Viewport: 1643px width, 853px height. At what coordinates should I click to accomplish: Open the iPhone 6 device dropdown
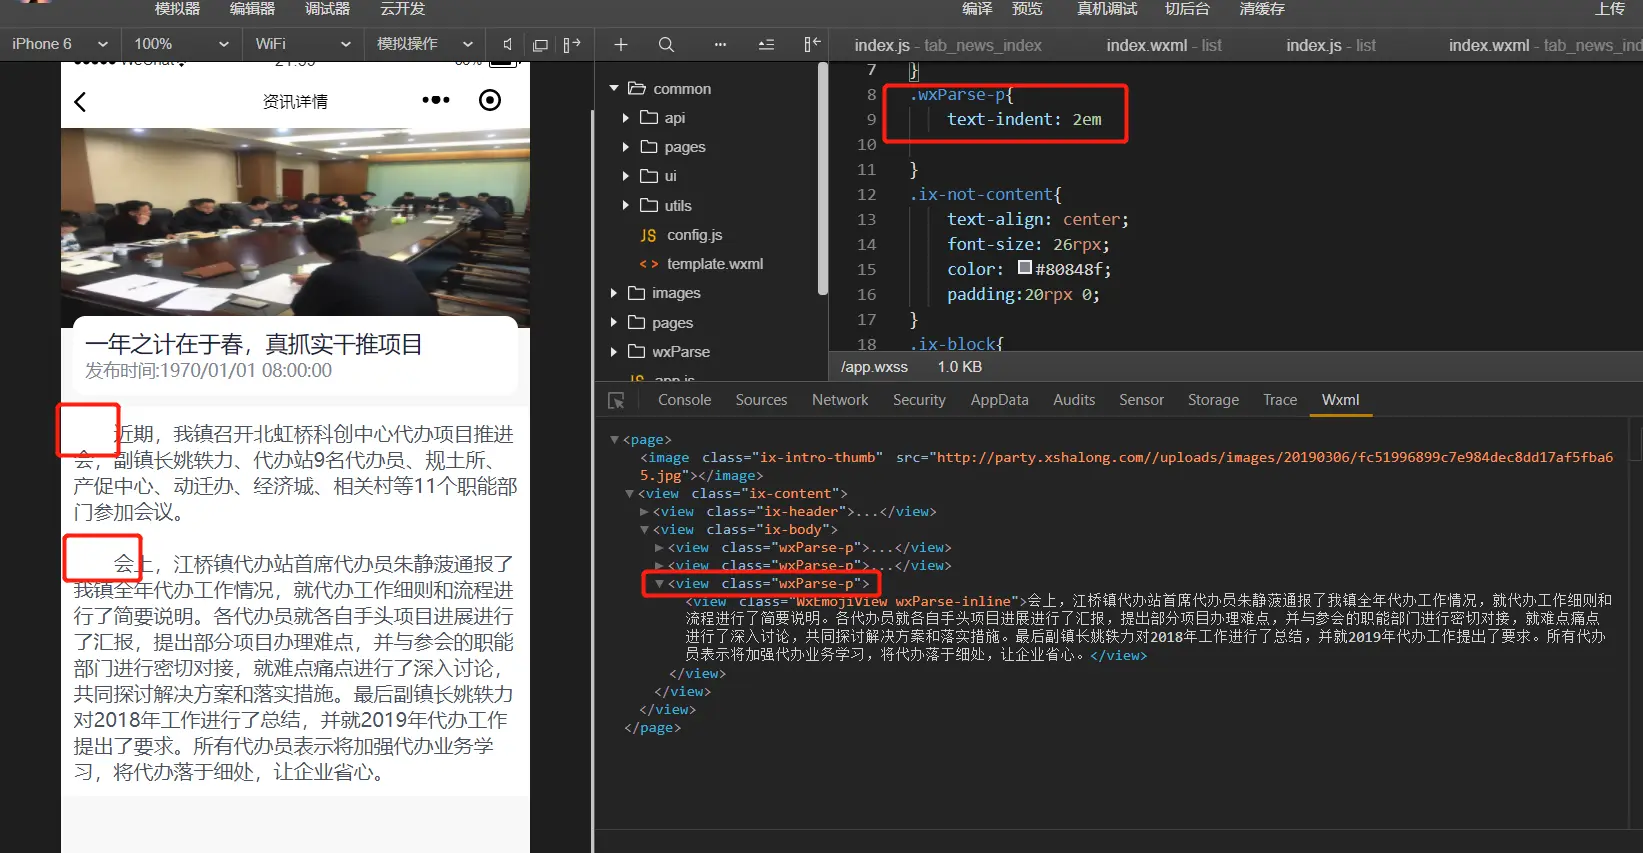pos(60,44)
